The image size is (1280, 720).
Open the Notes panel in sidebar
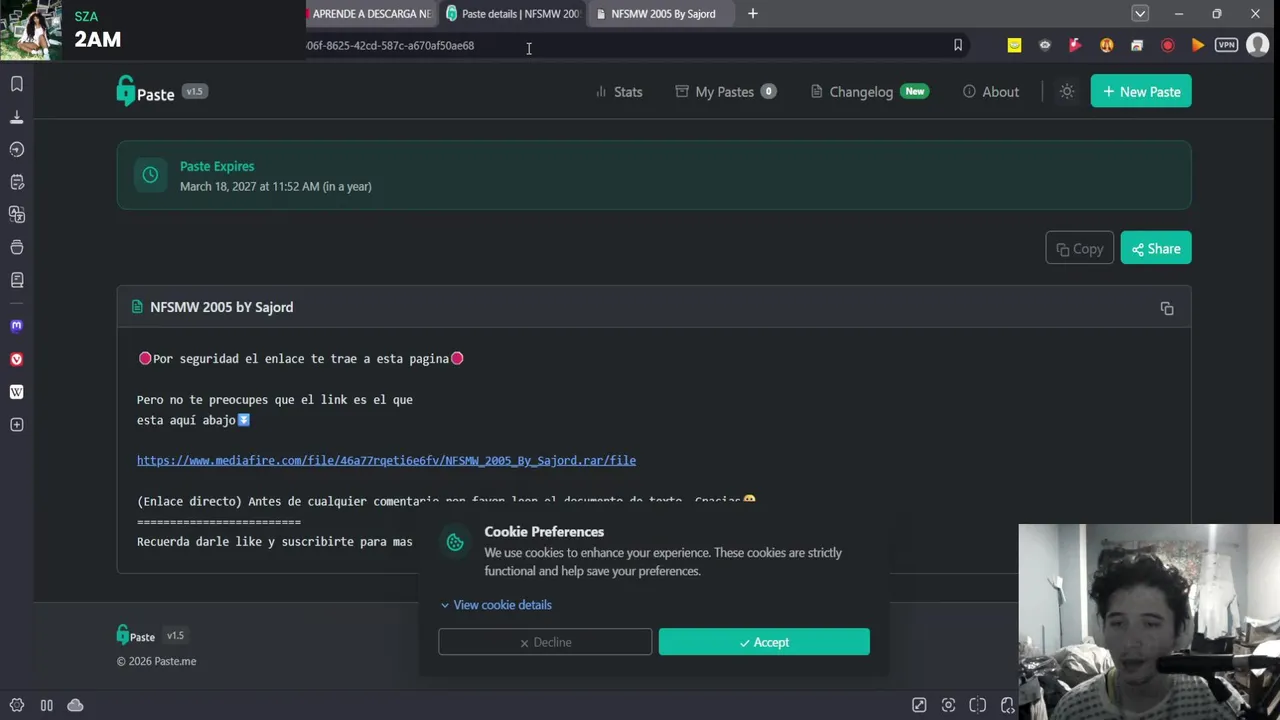tap(16, 182)
